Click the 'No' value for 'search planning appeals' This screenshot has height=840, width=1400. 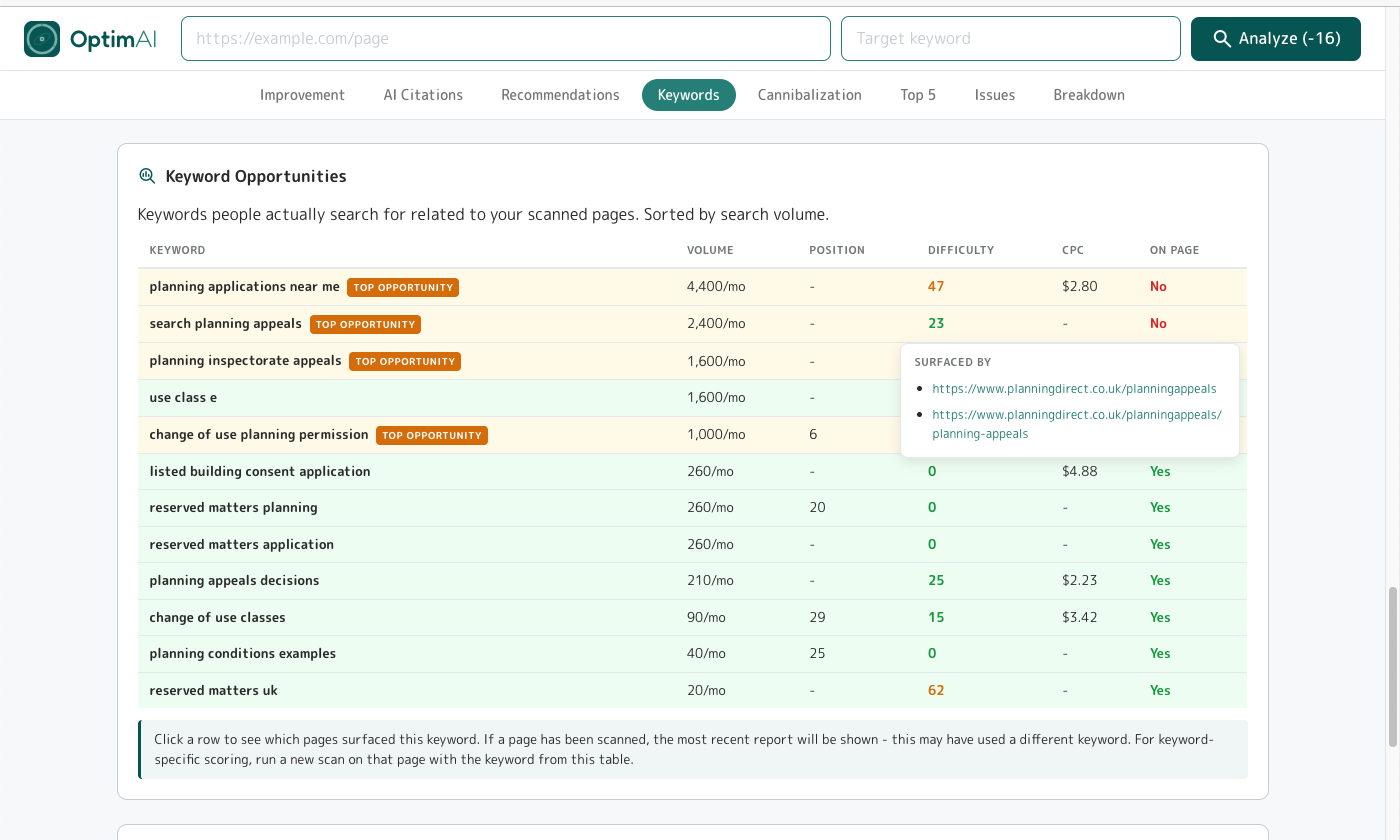(x=1158, y=324)
